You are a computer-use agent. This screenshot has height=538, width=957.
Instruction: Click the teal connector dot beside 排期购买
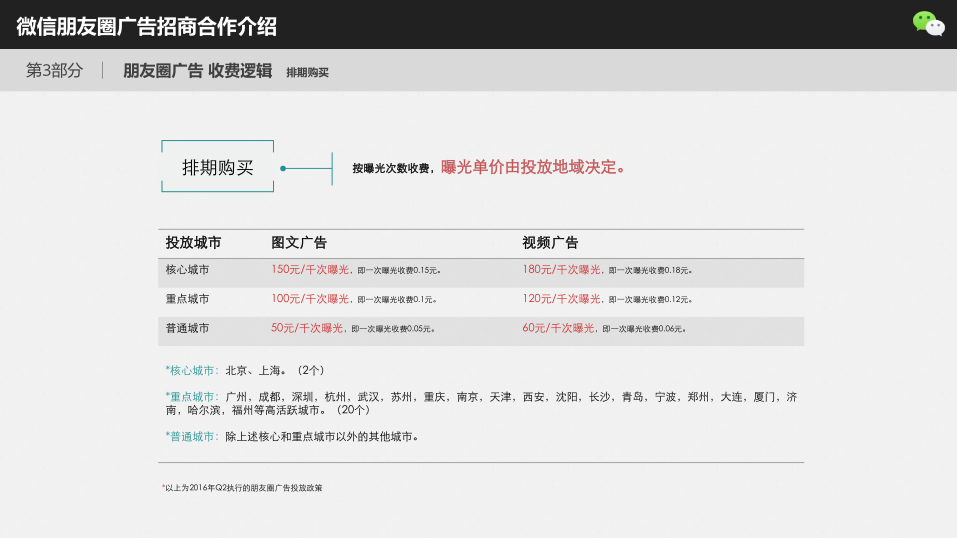click(283, 168)
